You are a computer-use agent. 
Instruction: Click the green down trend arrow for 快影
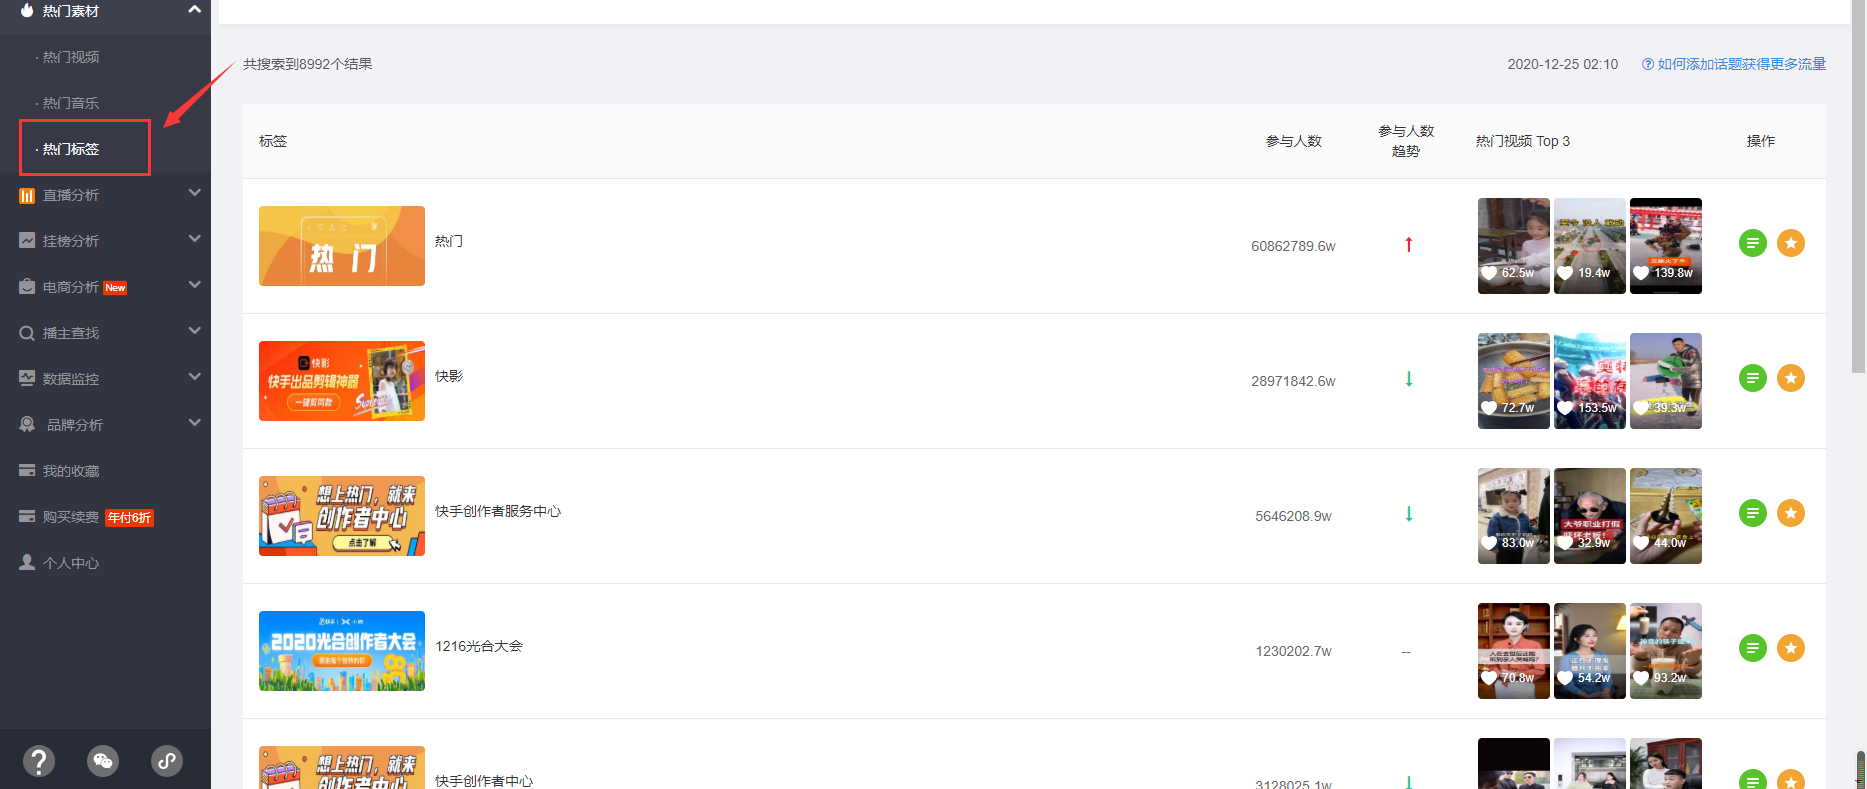(1408, 379)
